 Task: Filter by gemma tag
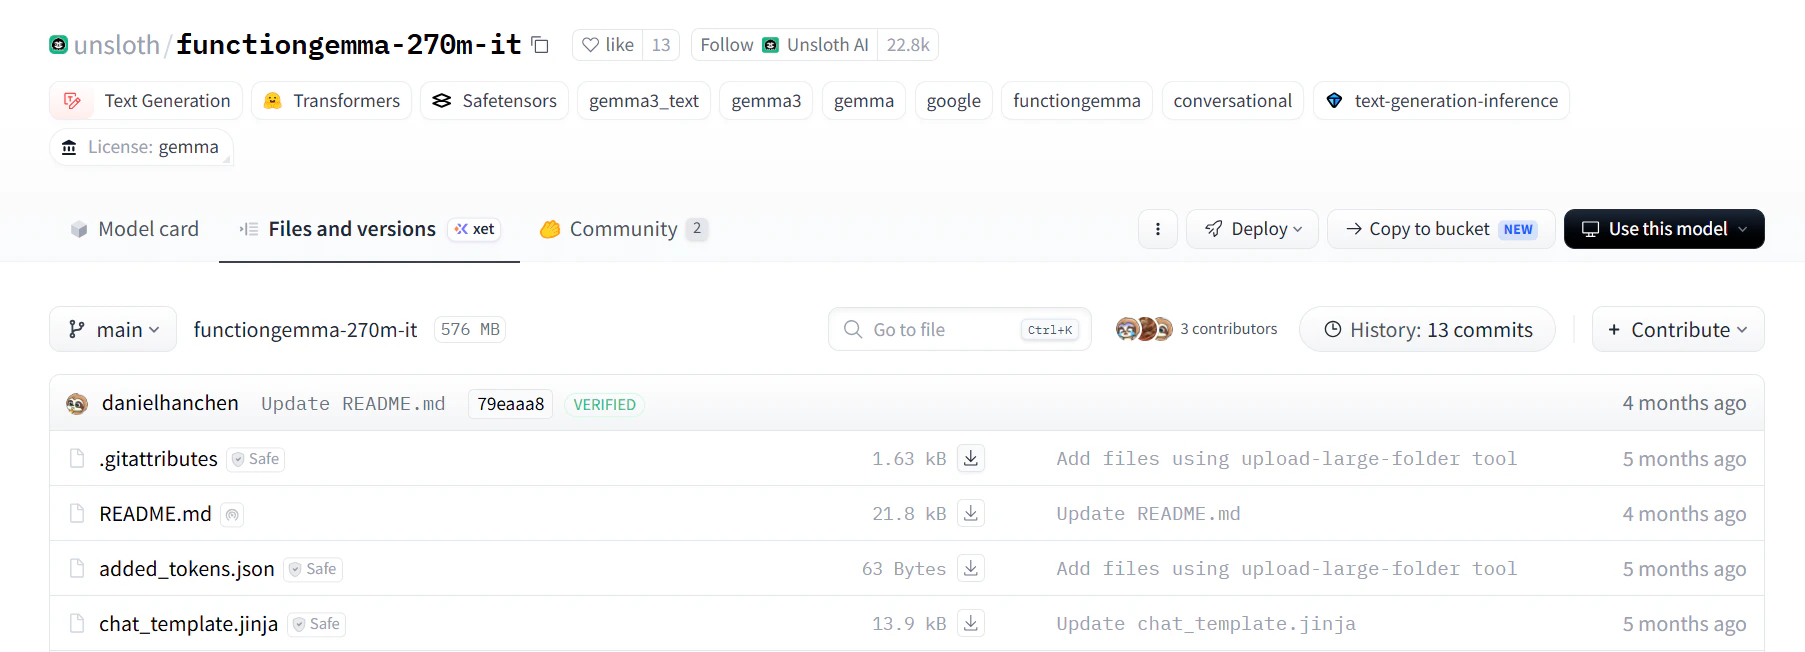[x=864, y=101]
